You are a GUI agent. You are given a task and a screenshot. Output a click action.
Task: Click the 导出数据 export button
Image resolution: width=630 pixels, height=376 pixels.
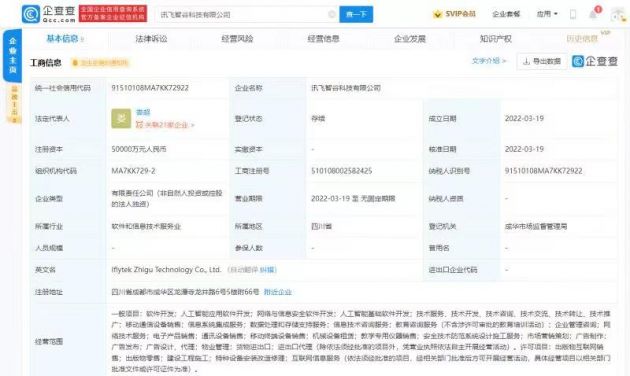click(542, 61)
